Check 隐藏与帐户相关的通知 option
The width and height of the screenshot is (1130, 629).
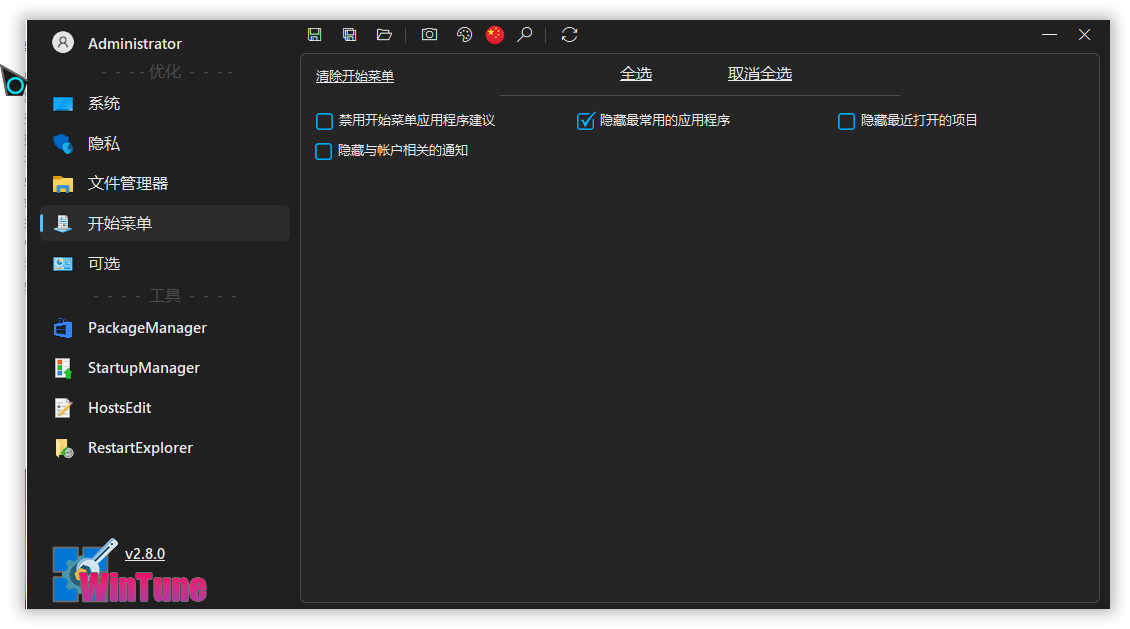pos(323,151)
